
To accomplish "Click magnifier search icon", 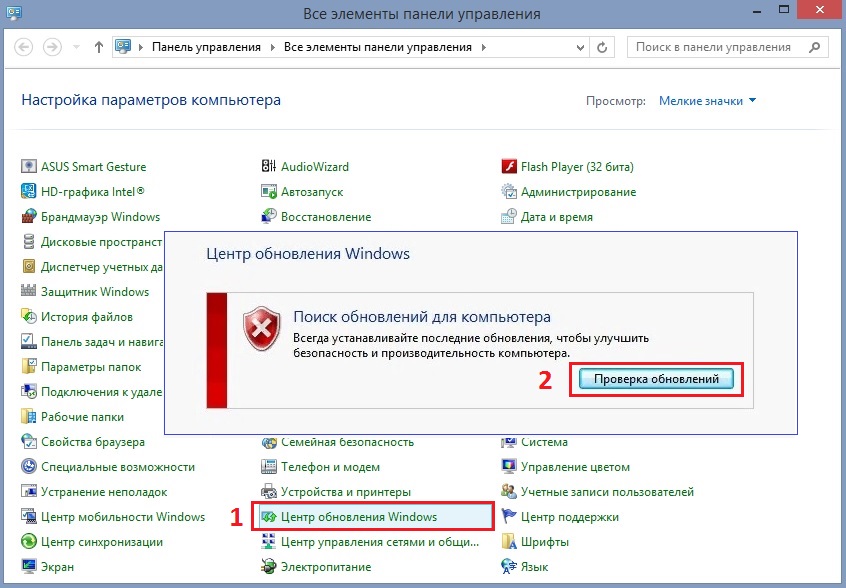I will pos(815,47).
